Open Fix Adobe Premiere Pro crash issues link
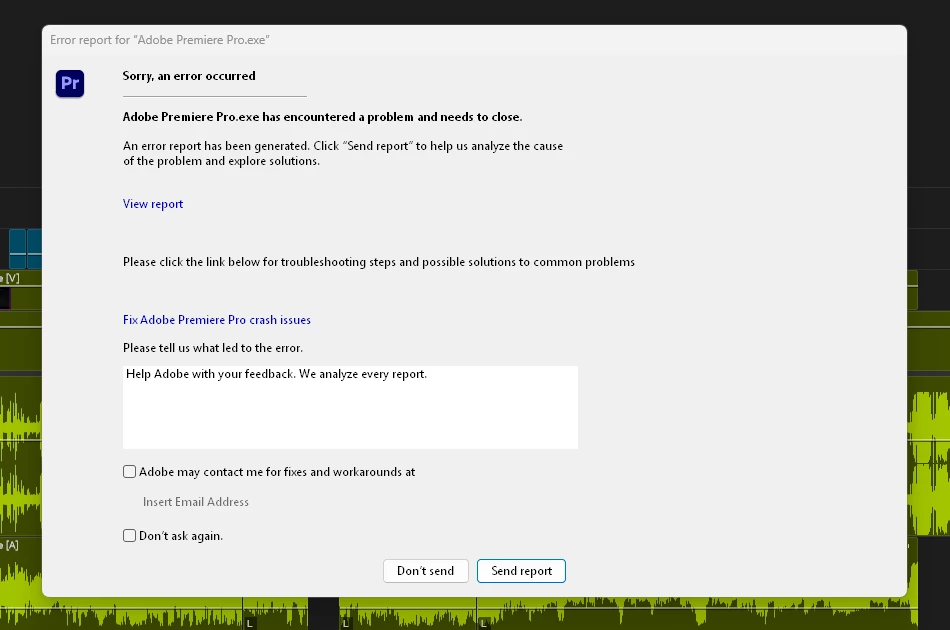950x630 pixels. 217,320
